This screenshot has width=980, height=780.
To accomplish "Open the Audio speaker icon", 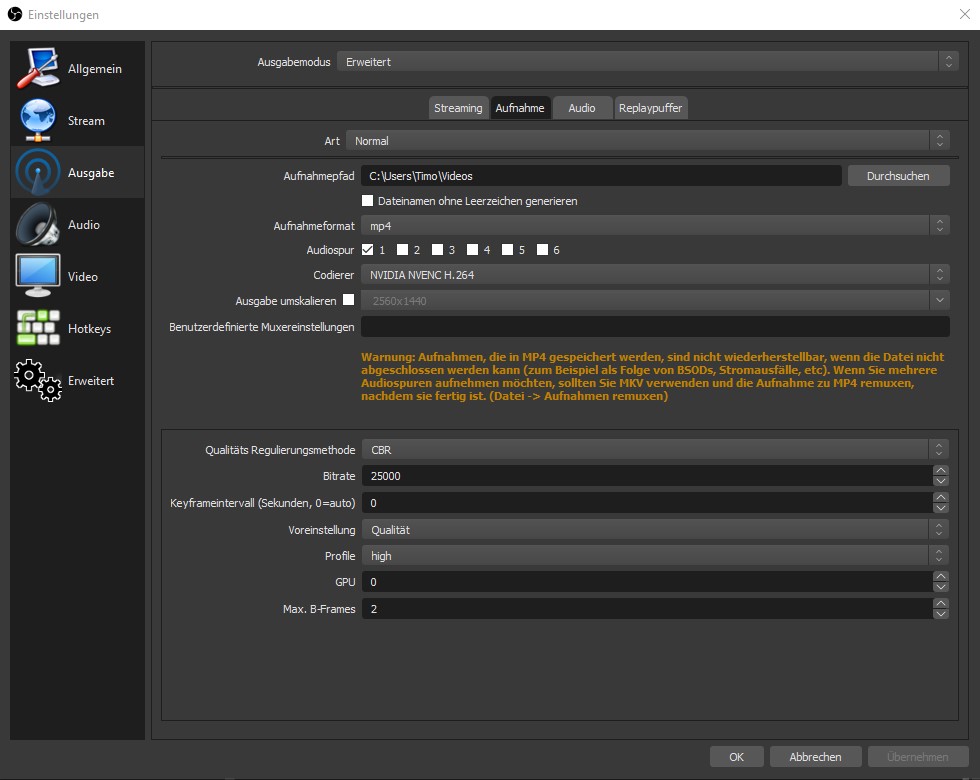I will pyautogui.click(x=38, y=224).
